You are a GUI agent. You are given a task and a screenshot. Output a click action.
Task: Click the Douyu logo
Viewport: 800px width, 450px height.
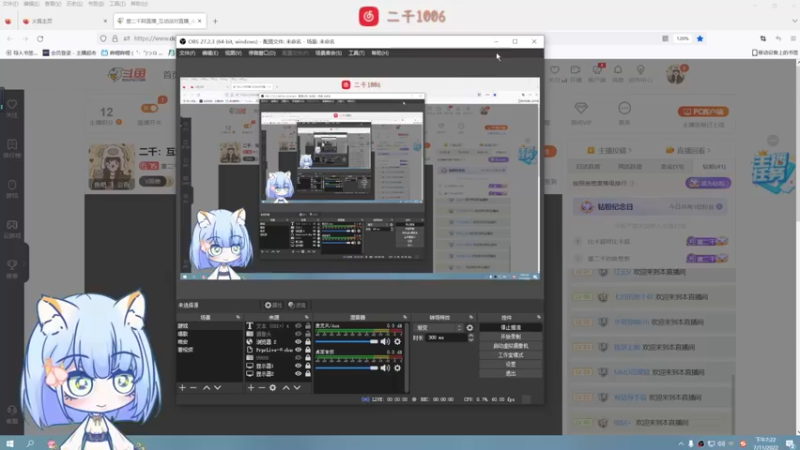pyautogui.click(x=128, y=75)
